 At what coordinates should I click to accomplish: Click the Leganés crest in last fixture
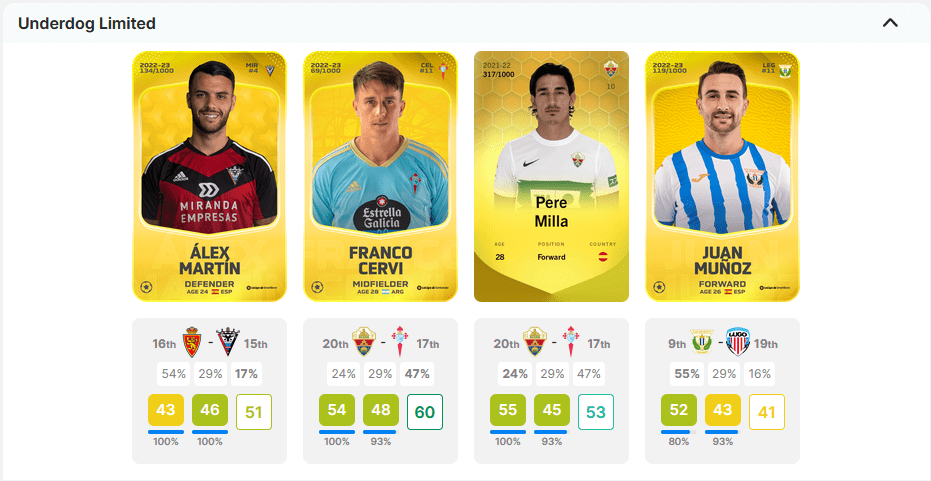coord(701,342)
